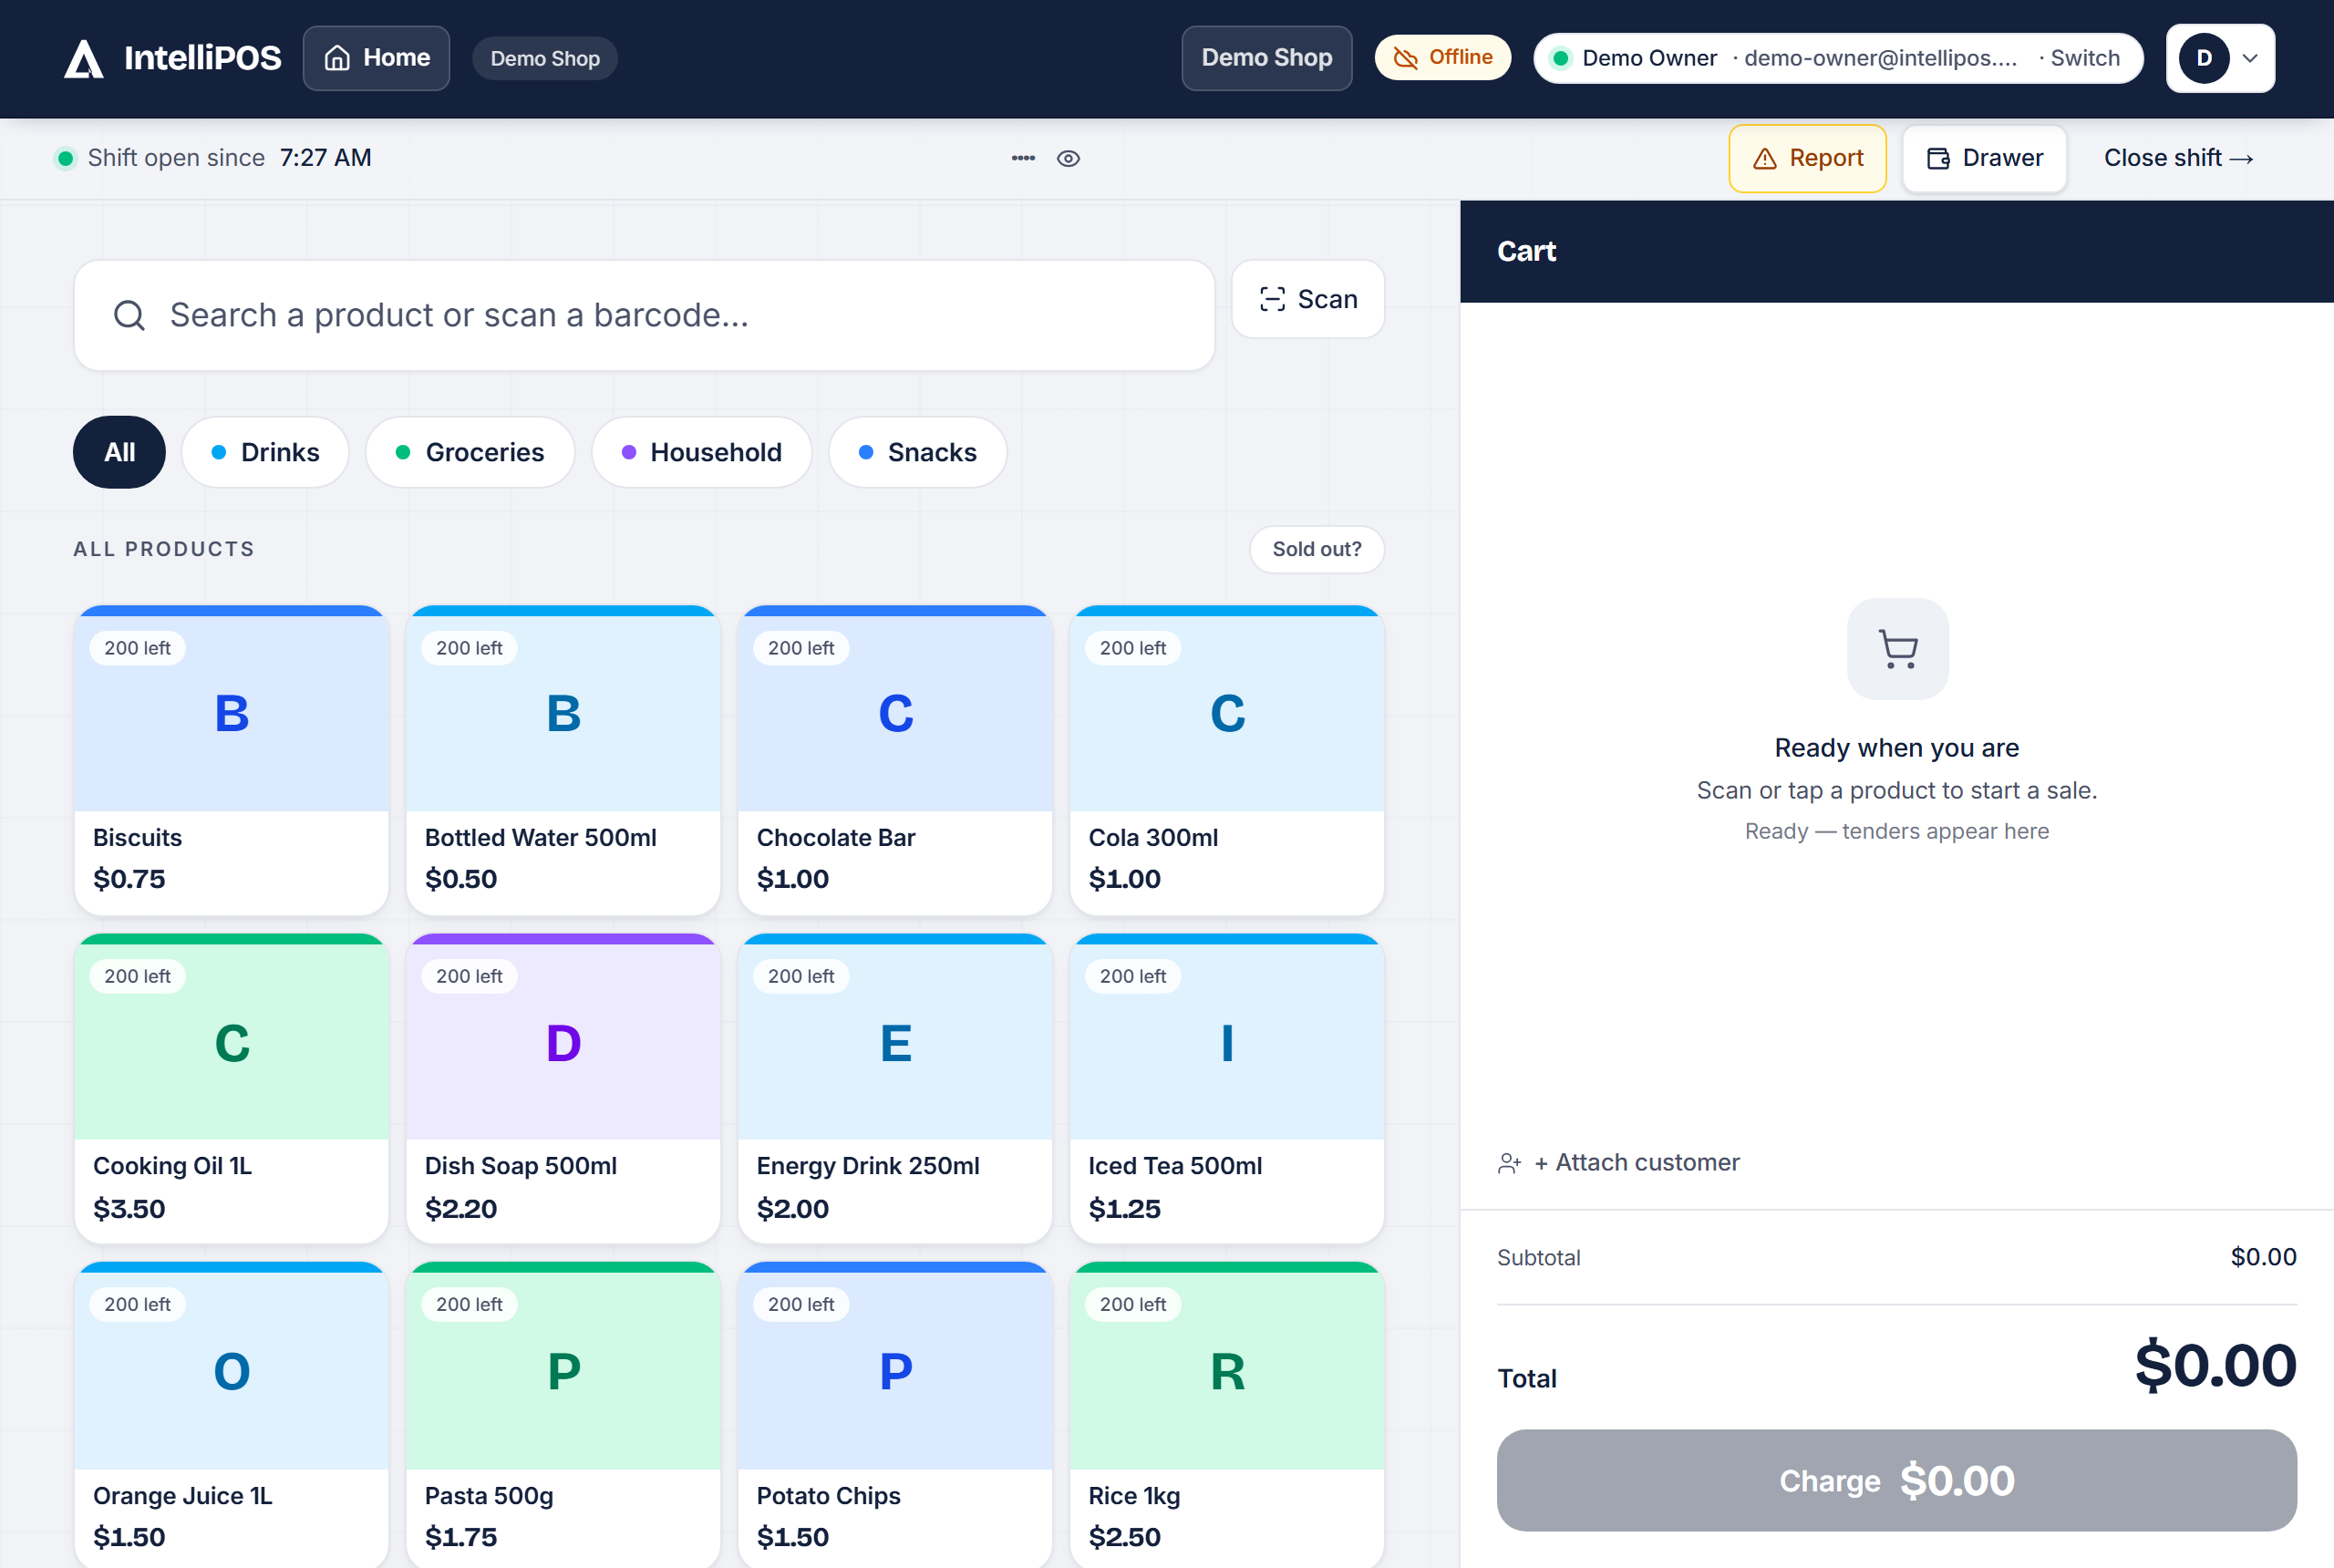Click the IntelliPOS logo icon
Viewport: 2334px width, 1568px height.
(84, 59)
